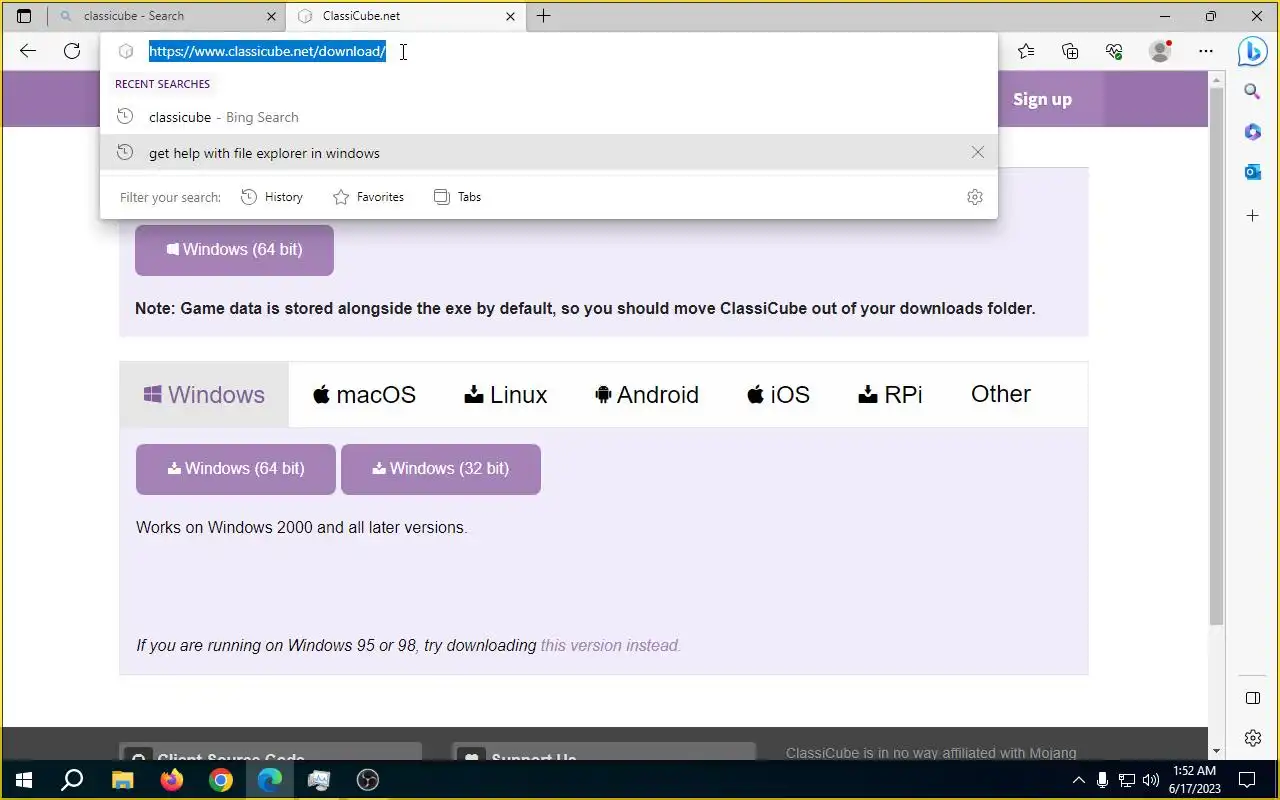This screenshot has height=800, width=1280.
Task: Open notification center icon
Action: click(1247, 780)
